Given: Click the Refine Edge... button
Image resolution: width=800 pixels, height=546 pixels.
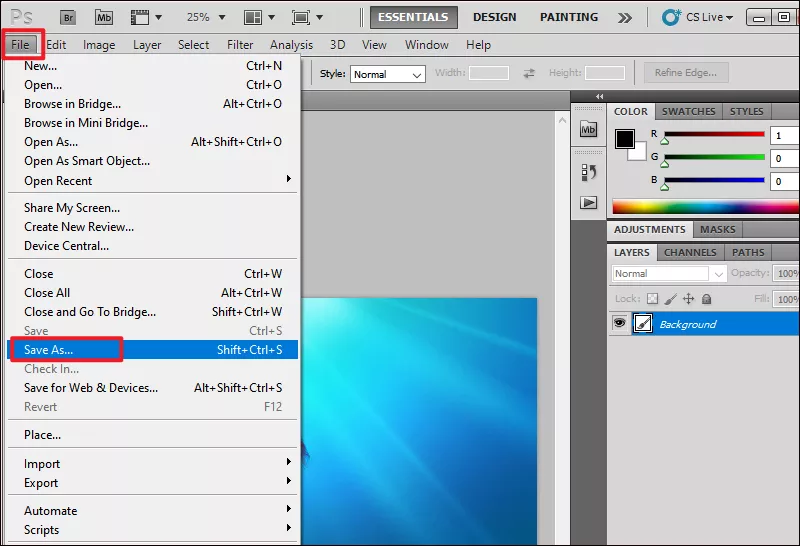Looking at the screenshot, I should (686, 73).
